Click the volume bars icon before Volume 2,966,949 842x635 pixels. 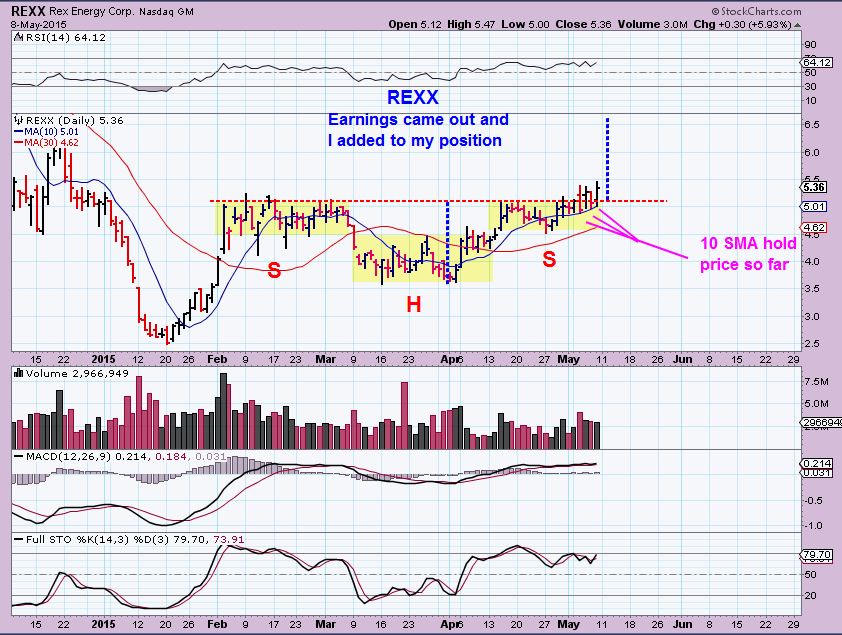[x=19, y=374]
